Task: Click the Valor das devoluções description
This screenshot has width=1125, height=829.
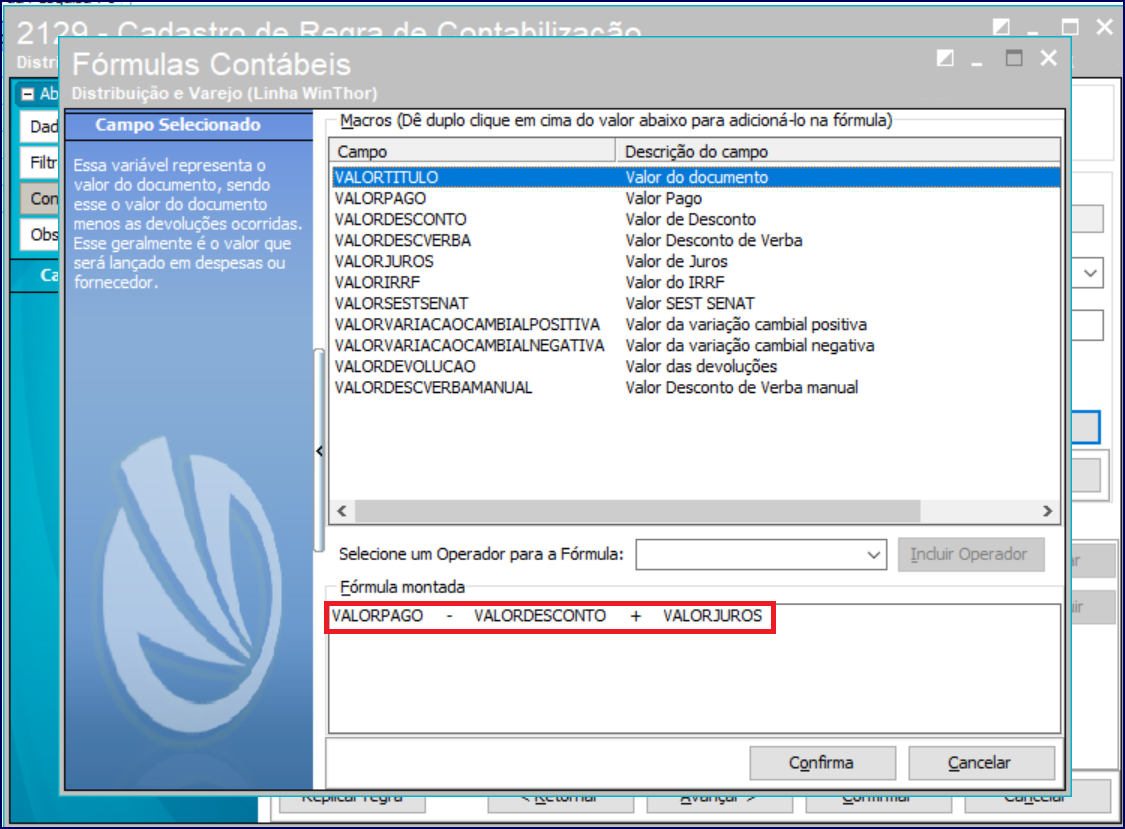Action: click(700, 366)
